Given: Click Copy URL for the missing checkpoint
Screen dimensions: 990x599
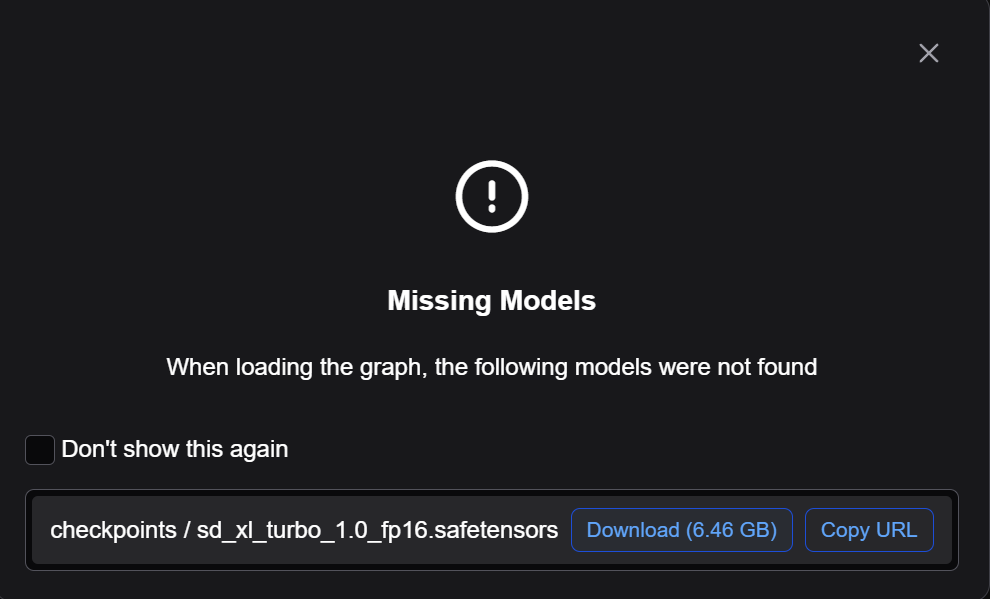Looking at the screenshot, I should (869, 530).
